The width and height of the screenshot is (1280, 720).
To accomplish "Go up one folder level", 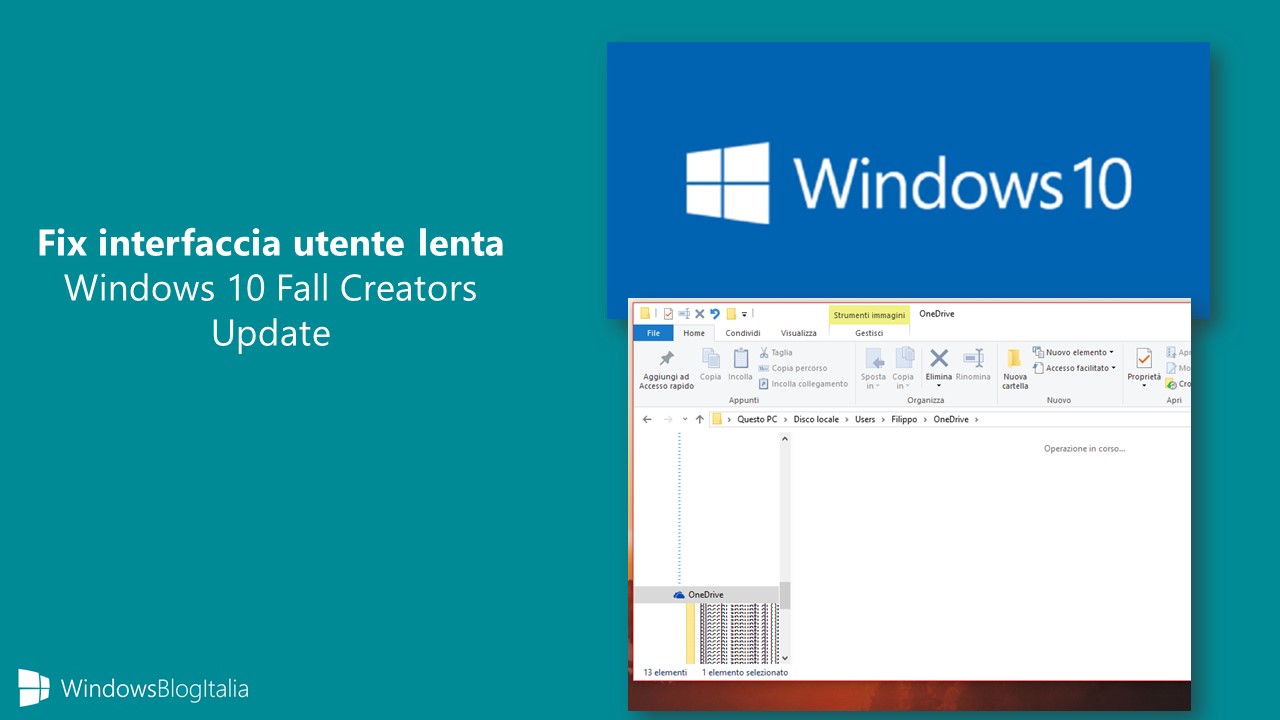I will [x=700, y=419].
